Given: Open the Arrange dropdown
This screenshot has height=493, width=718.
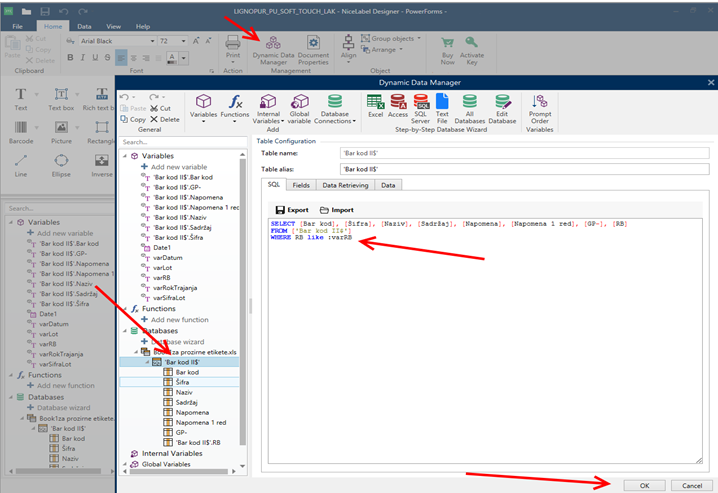Looking at the screenshot, I should pos(381,49).
